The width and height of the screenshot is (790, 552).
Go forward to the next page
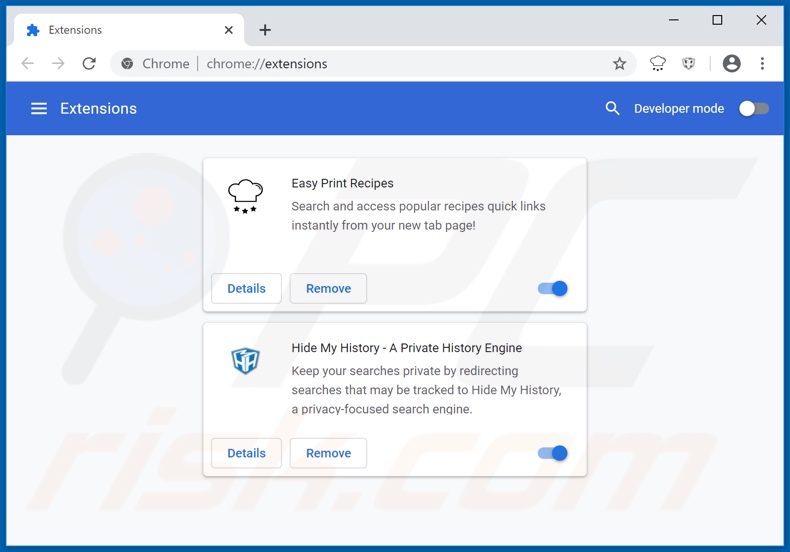tap(58, 63)
